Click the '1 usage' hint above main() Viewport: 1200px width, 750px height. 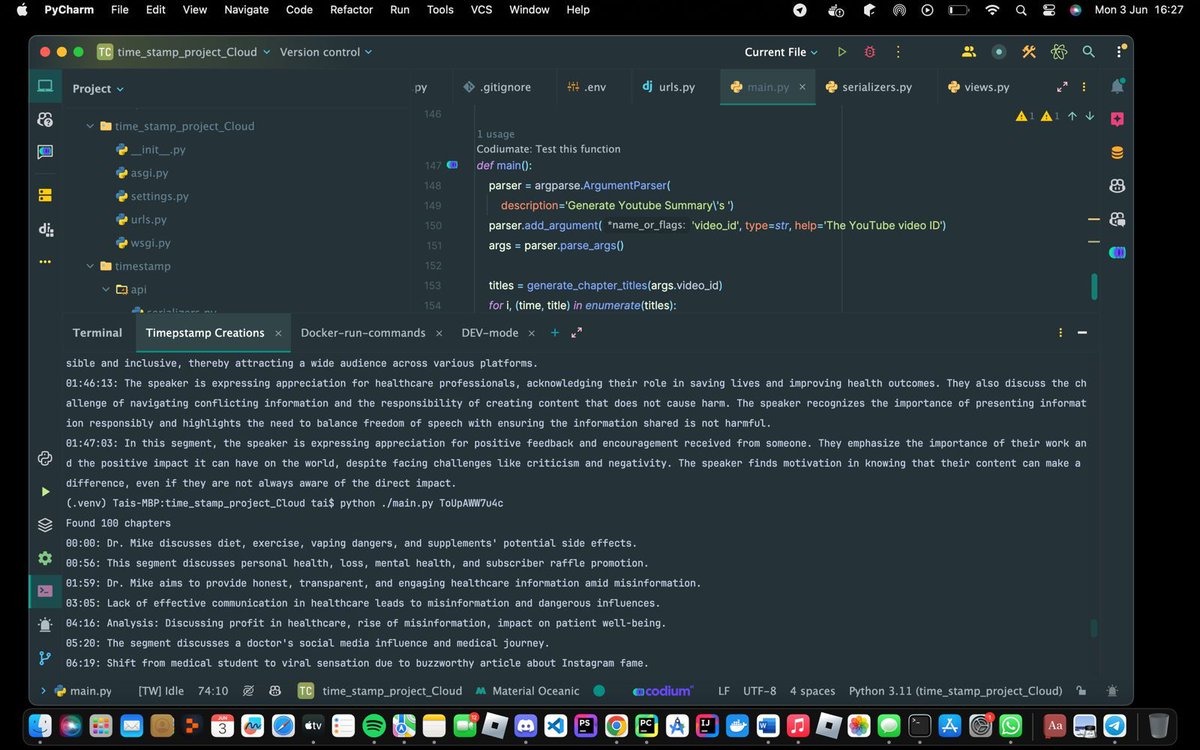point(492,133)
